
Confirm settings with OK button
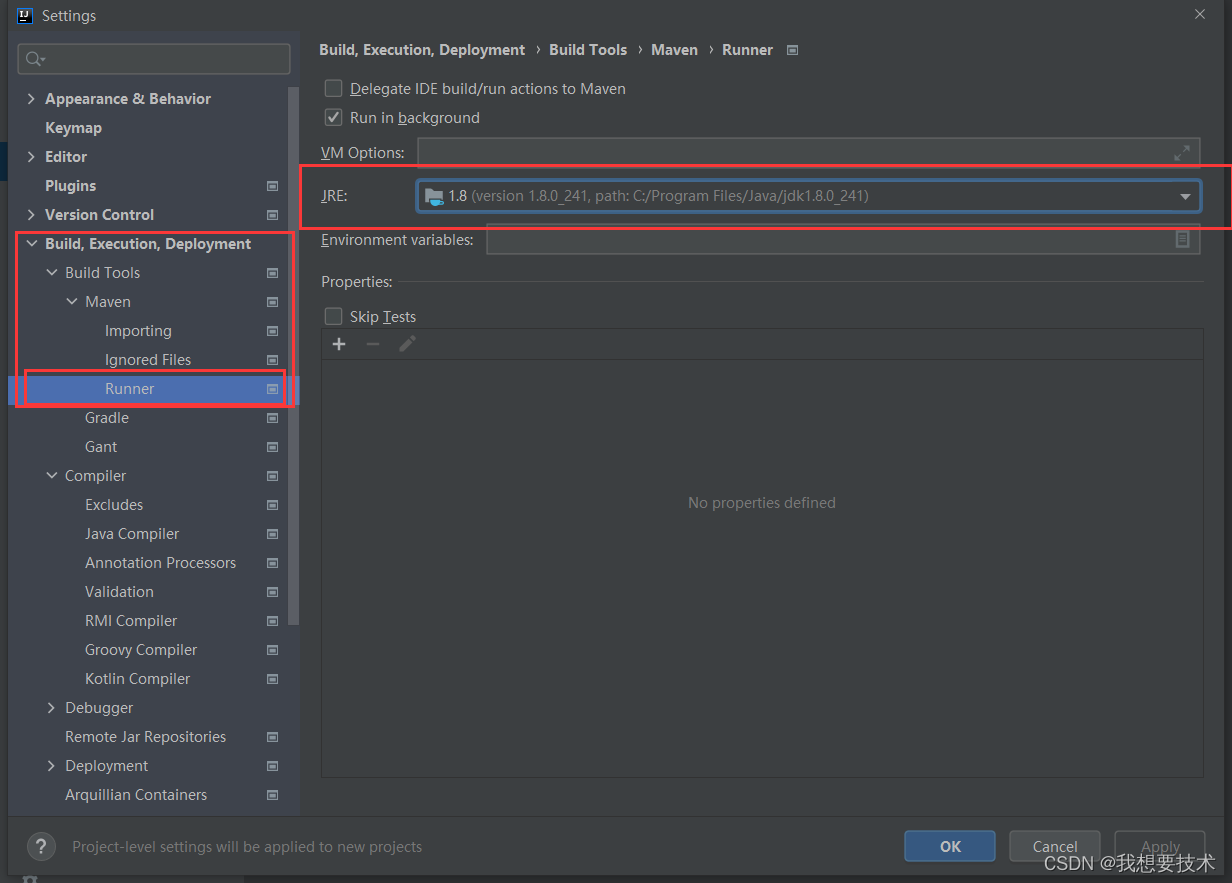coord(950,846)
